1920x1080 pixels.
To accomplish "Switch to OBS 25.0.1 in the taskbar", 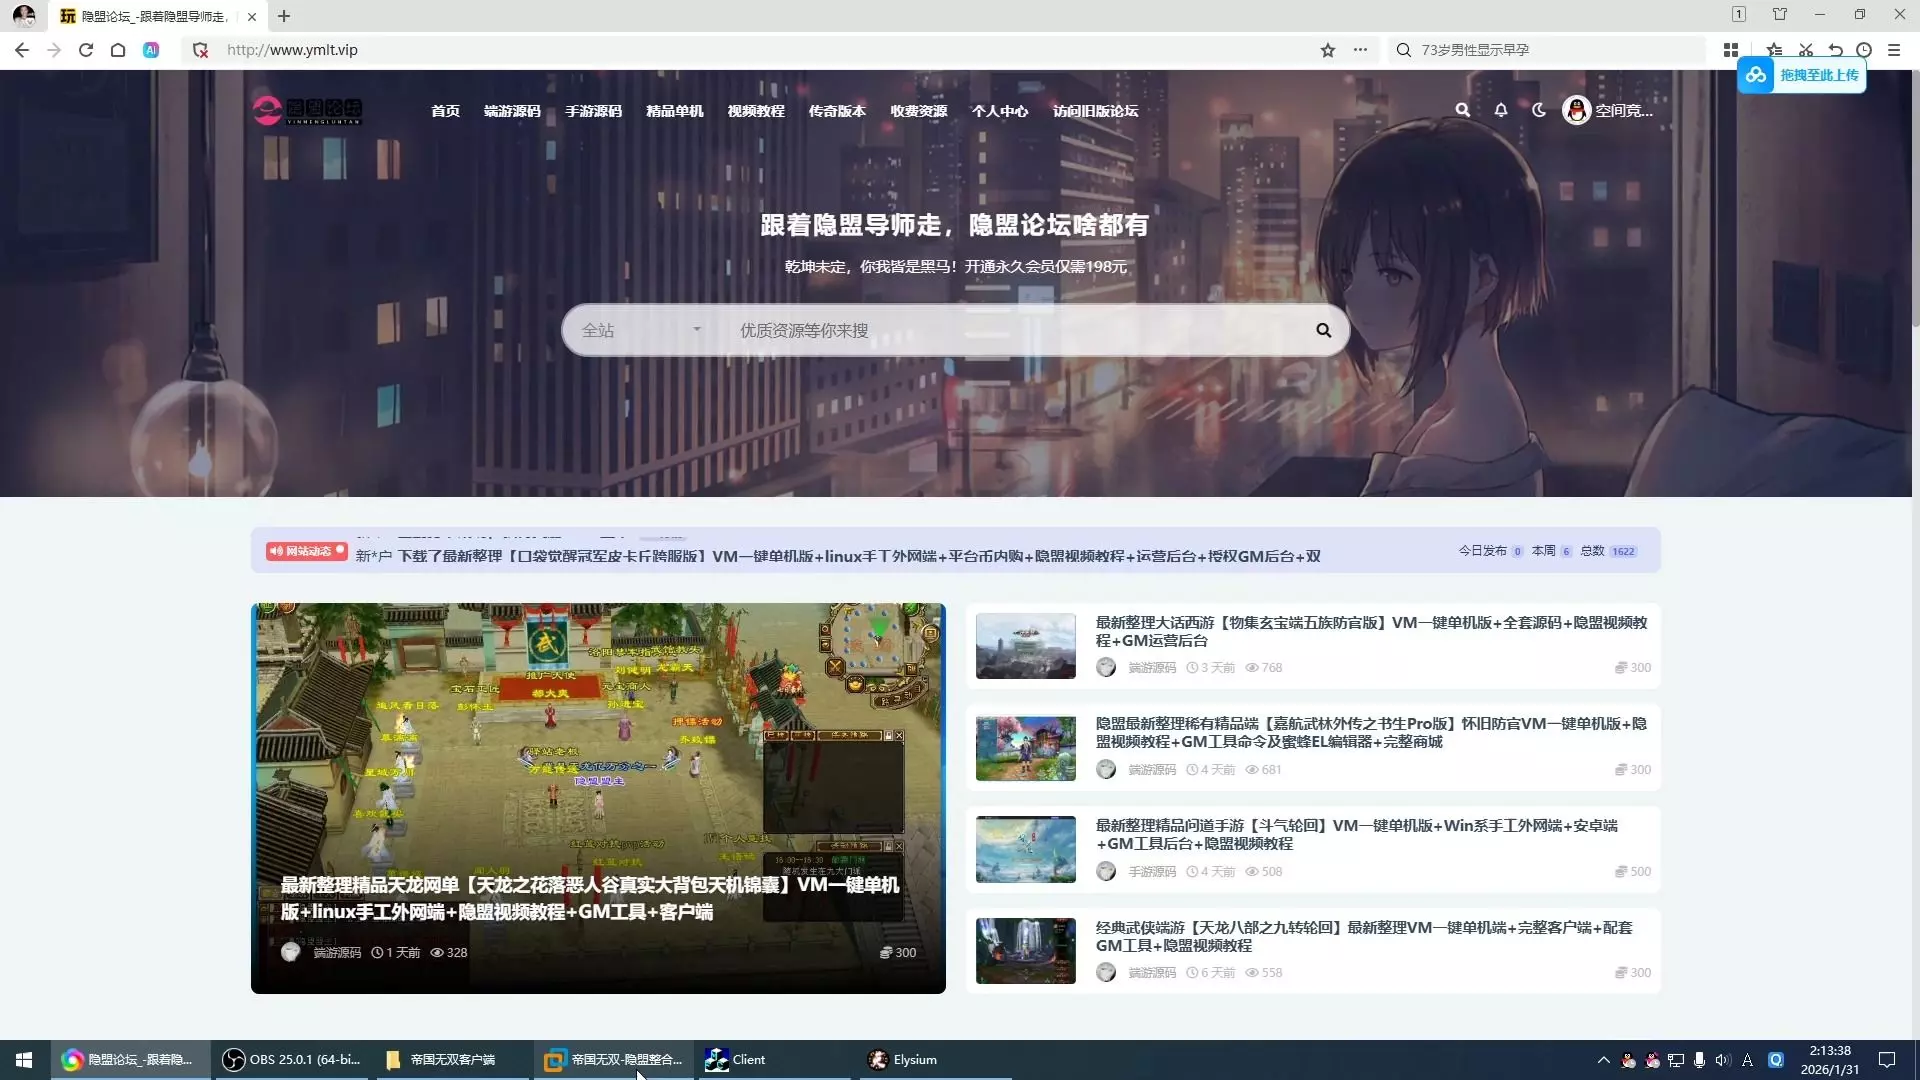I will tap(292, 1060).
